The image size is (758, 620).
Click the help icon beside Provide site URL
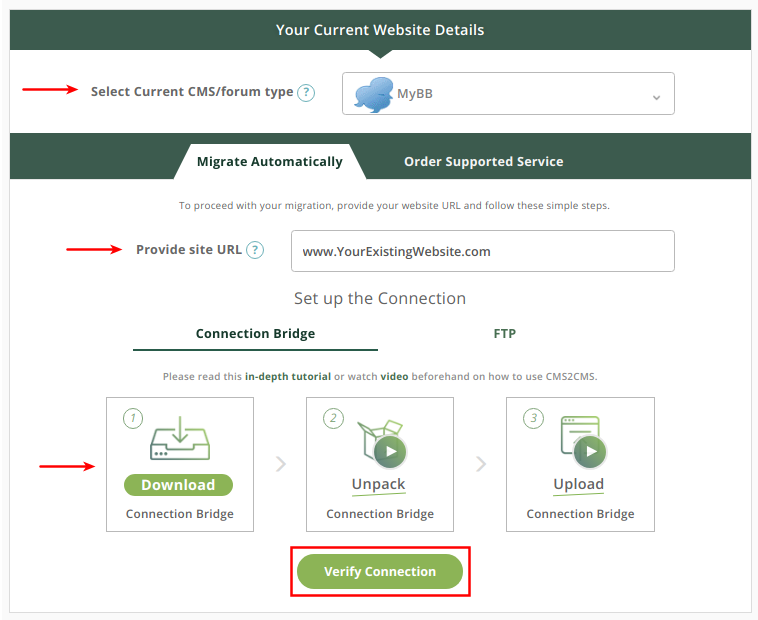click(255, 250)
